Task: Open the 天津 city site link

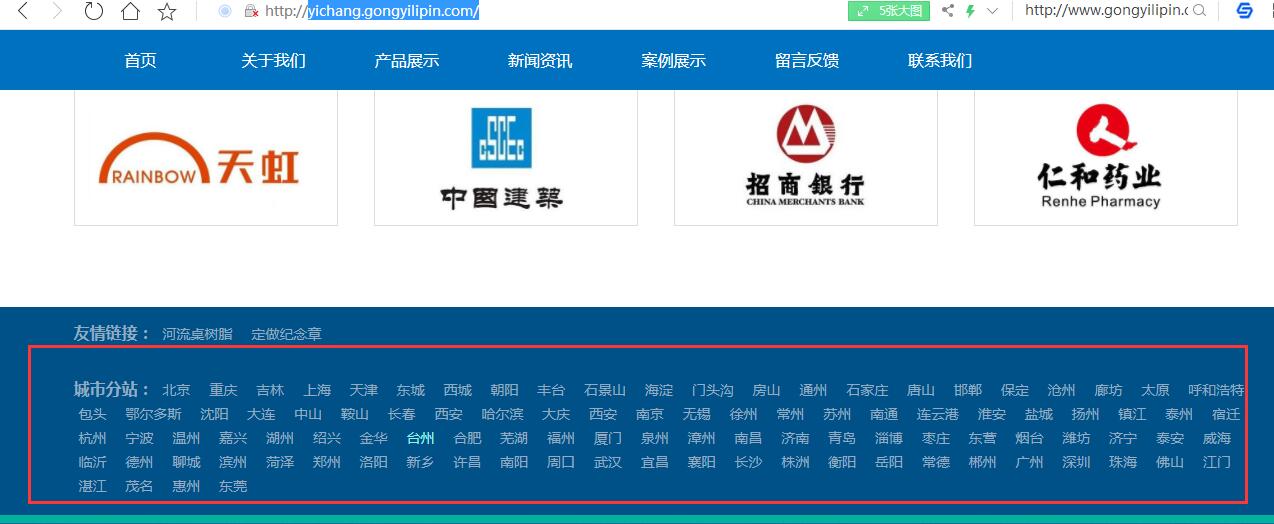Action: (364, 390)
